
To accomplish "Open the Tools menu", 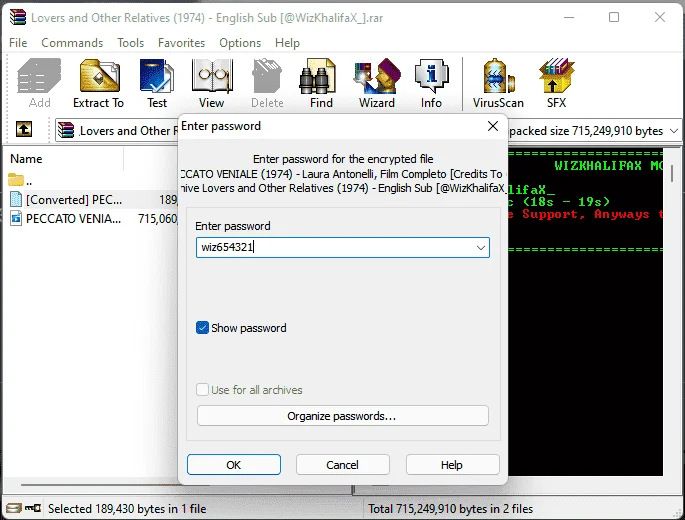I will click(130, 43).
